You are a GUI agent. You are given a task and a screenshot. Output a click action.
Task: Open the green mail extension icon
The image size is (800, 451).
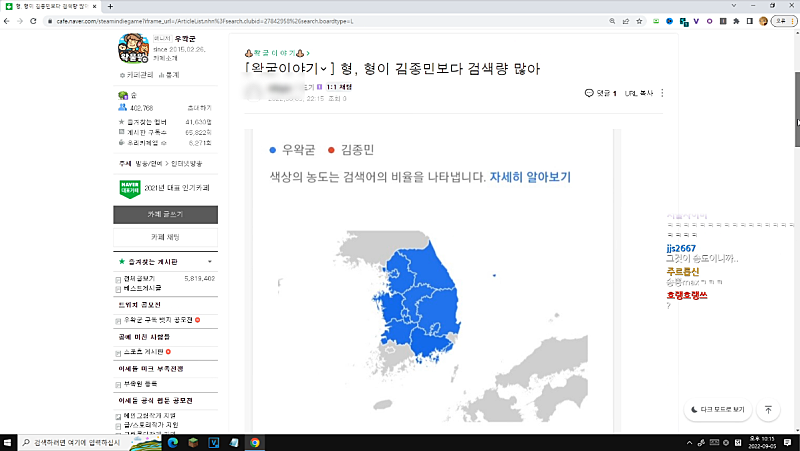656,21
